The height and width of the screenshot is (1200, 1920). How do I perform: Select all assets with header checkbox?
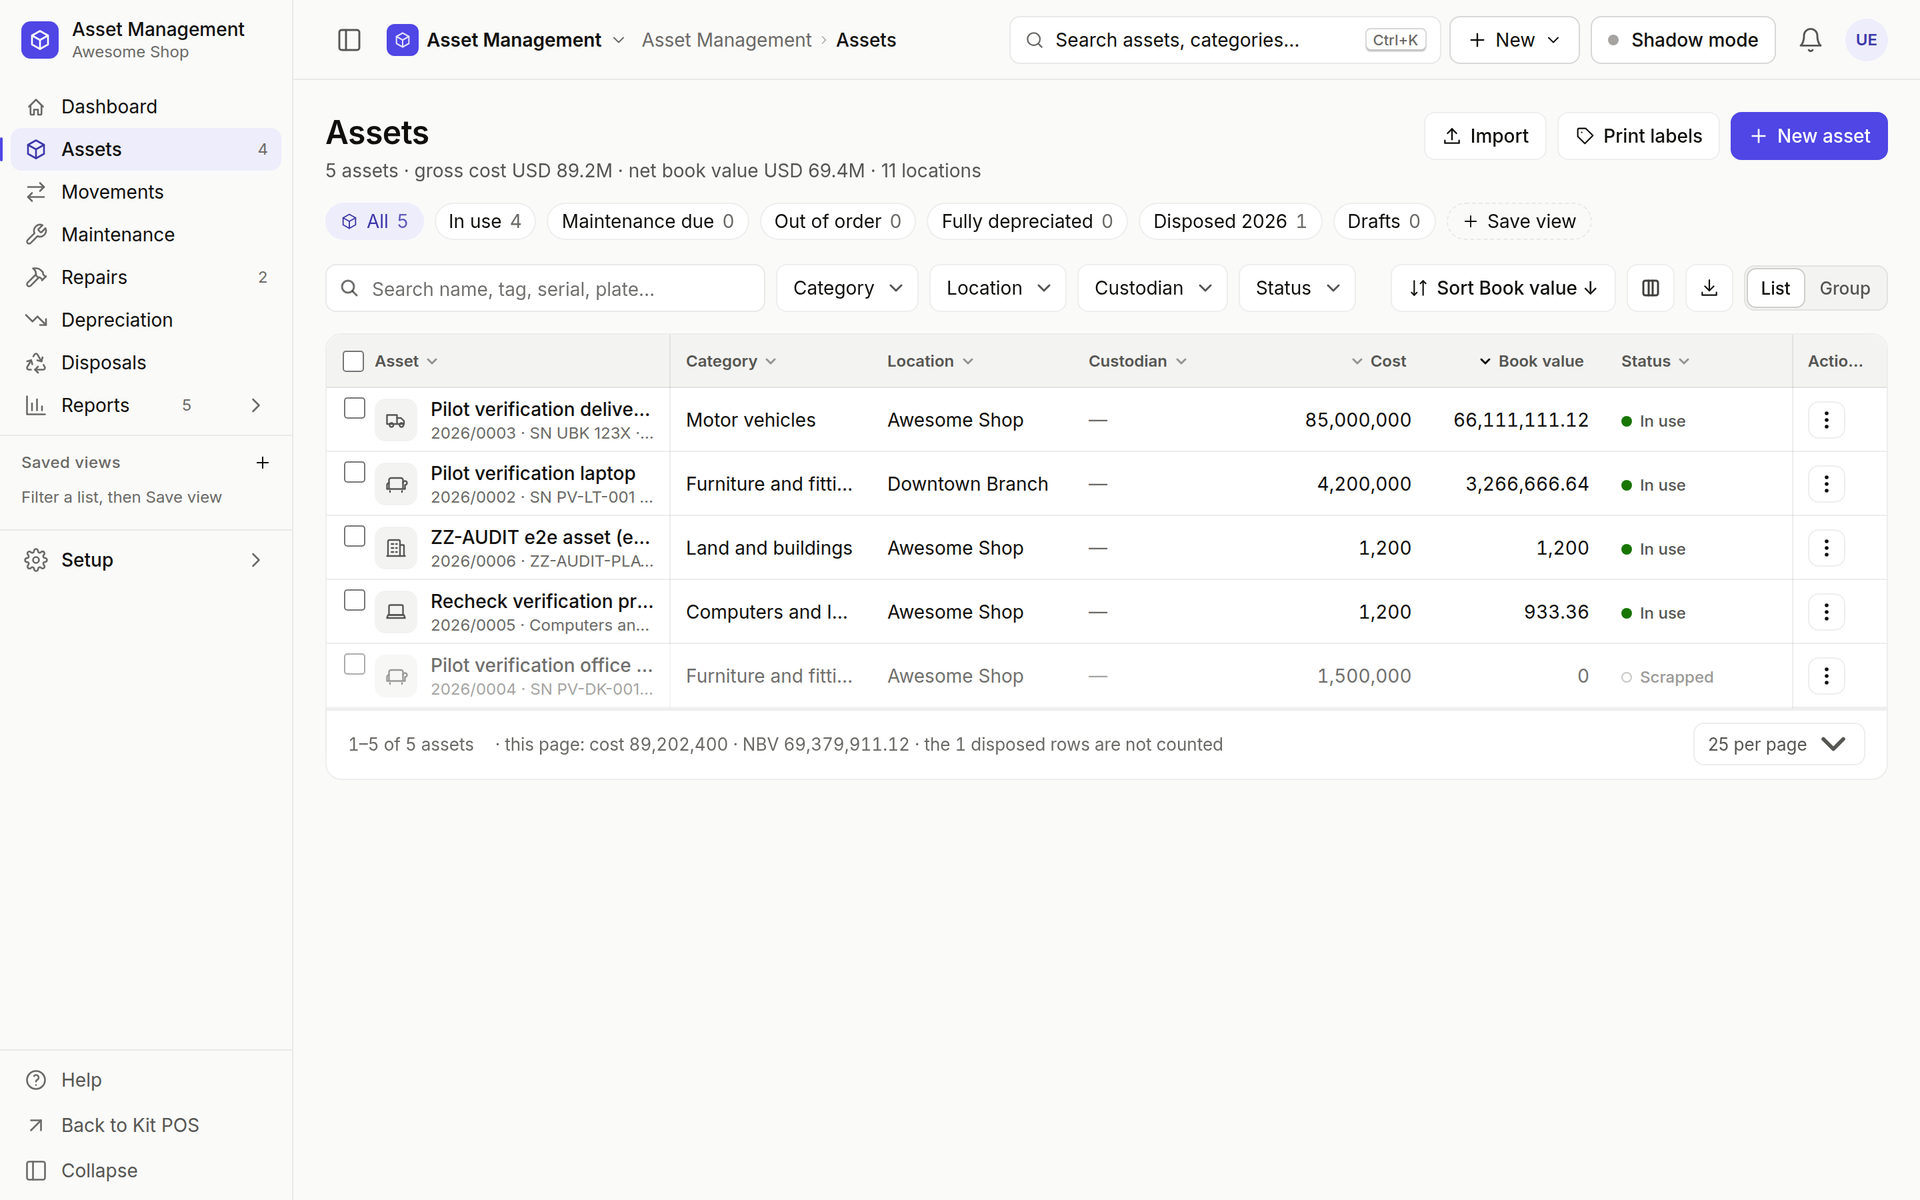(353, 361)
